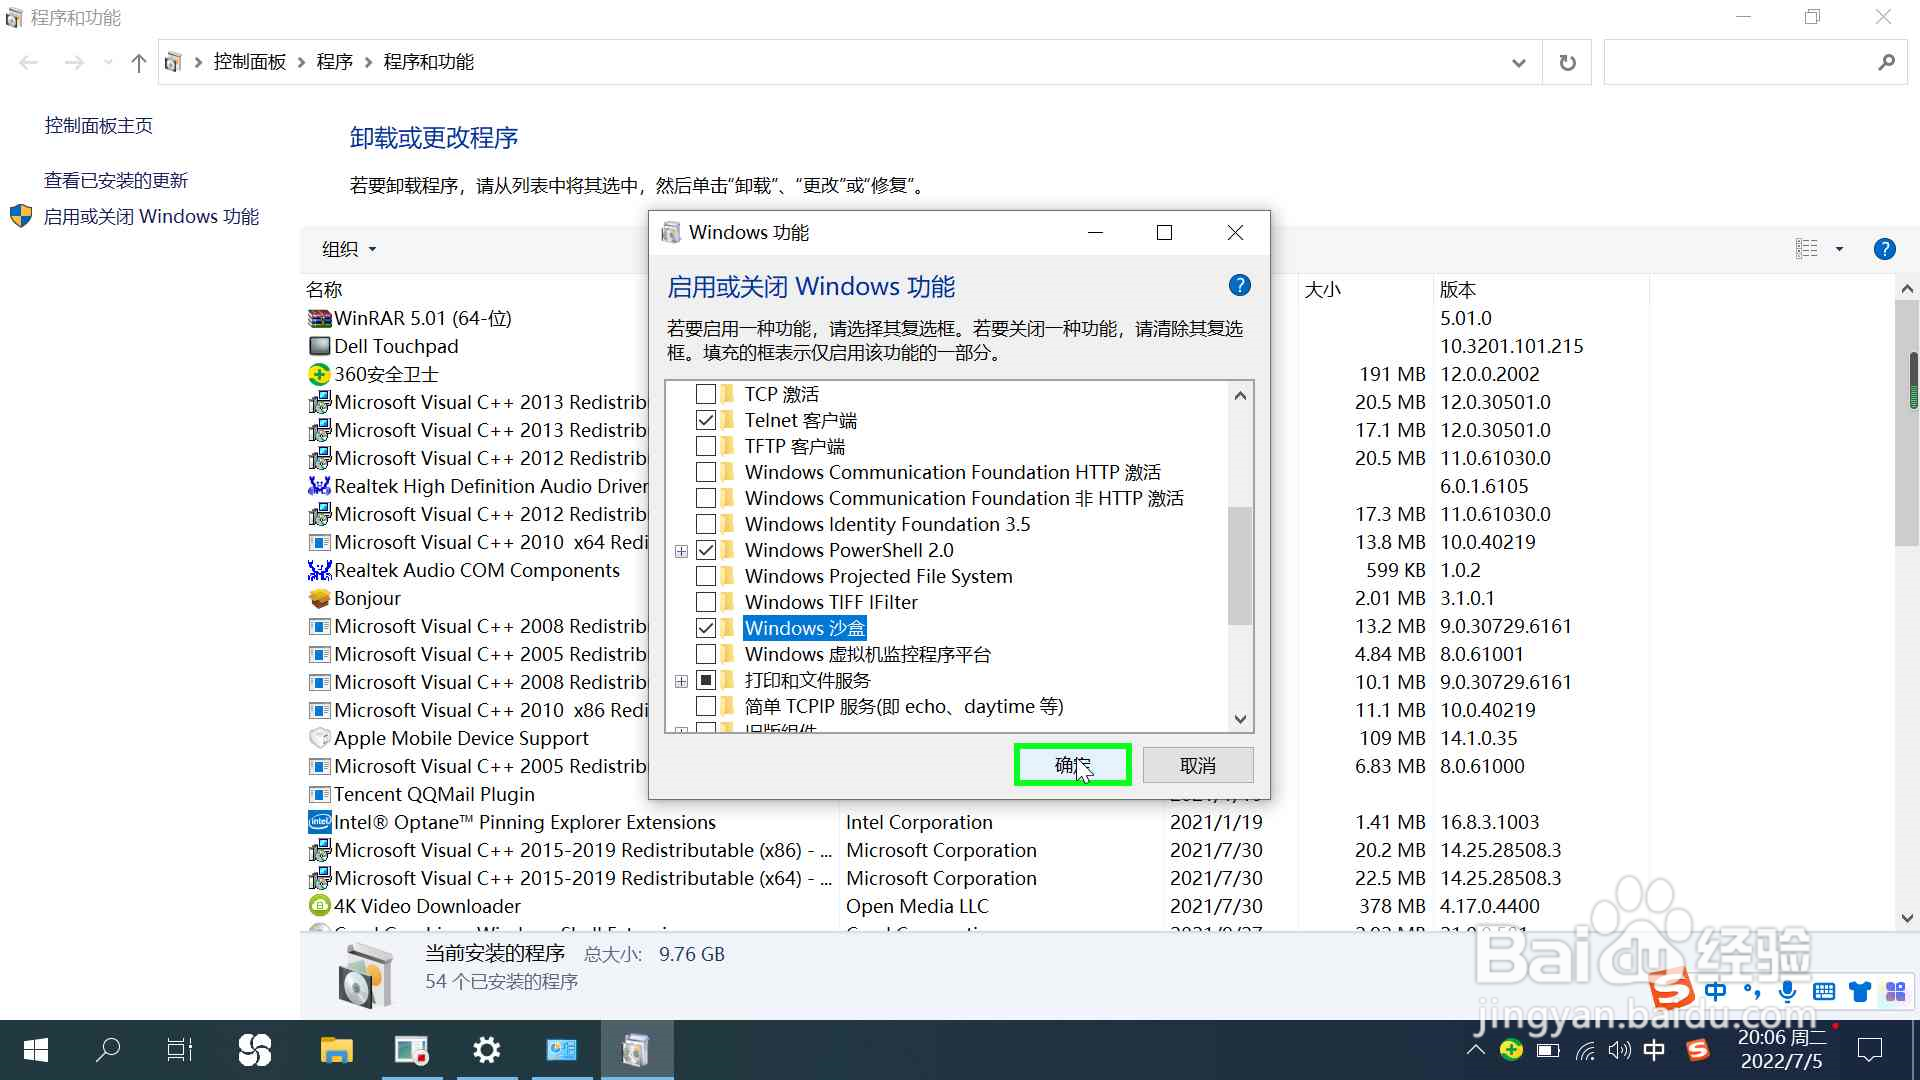Open help in the Windows 功能 dialog
The image size is (1920, 1080).
1239,286
